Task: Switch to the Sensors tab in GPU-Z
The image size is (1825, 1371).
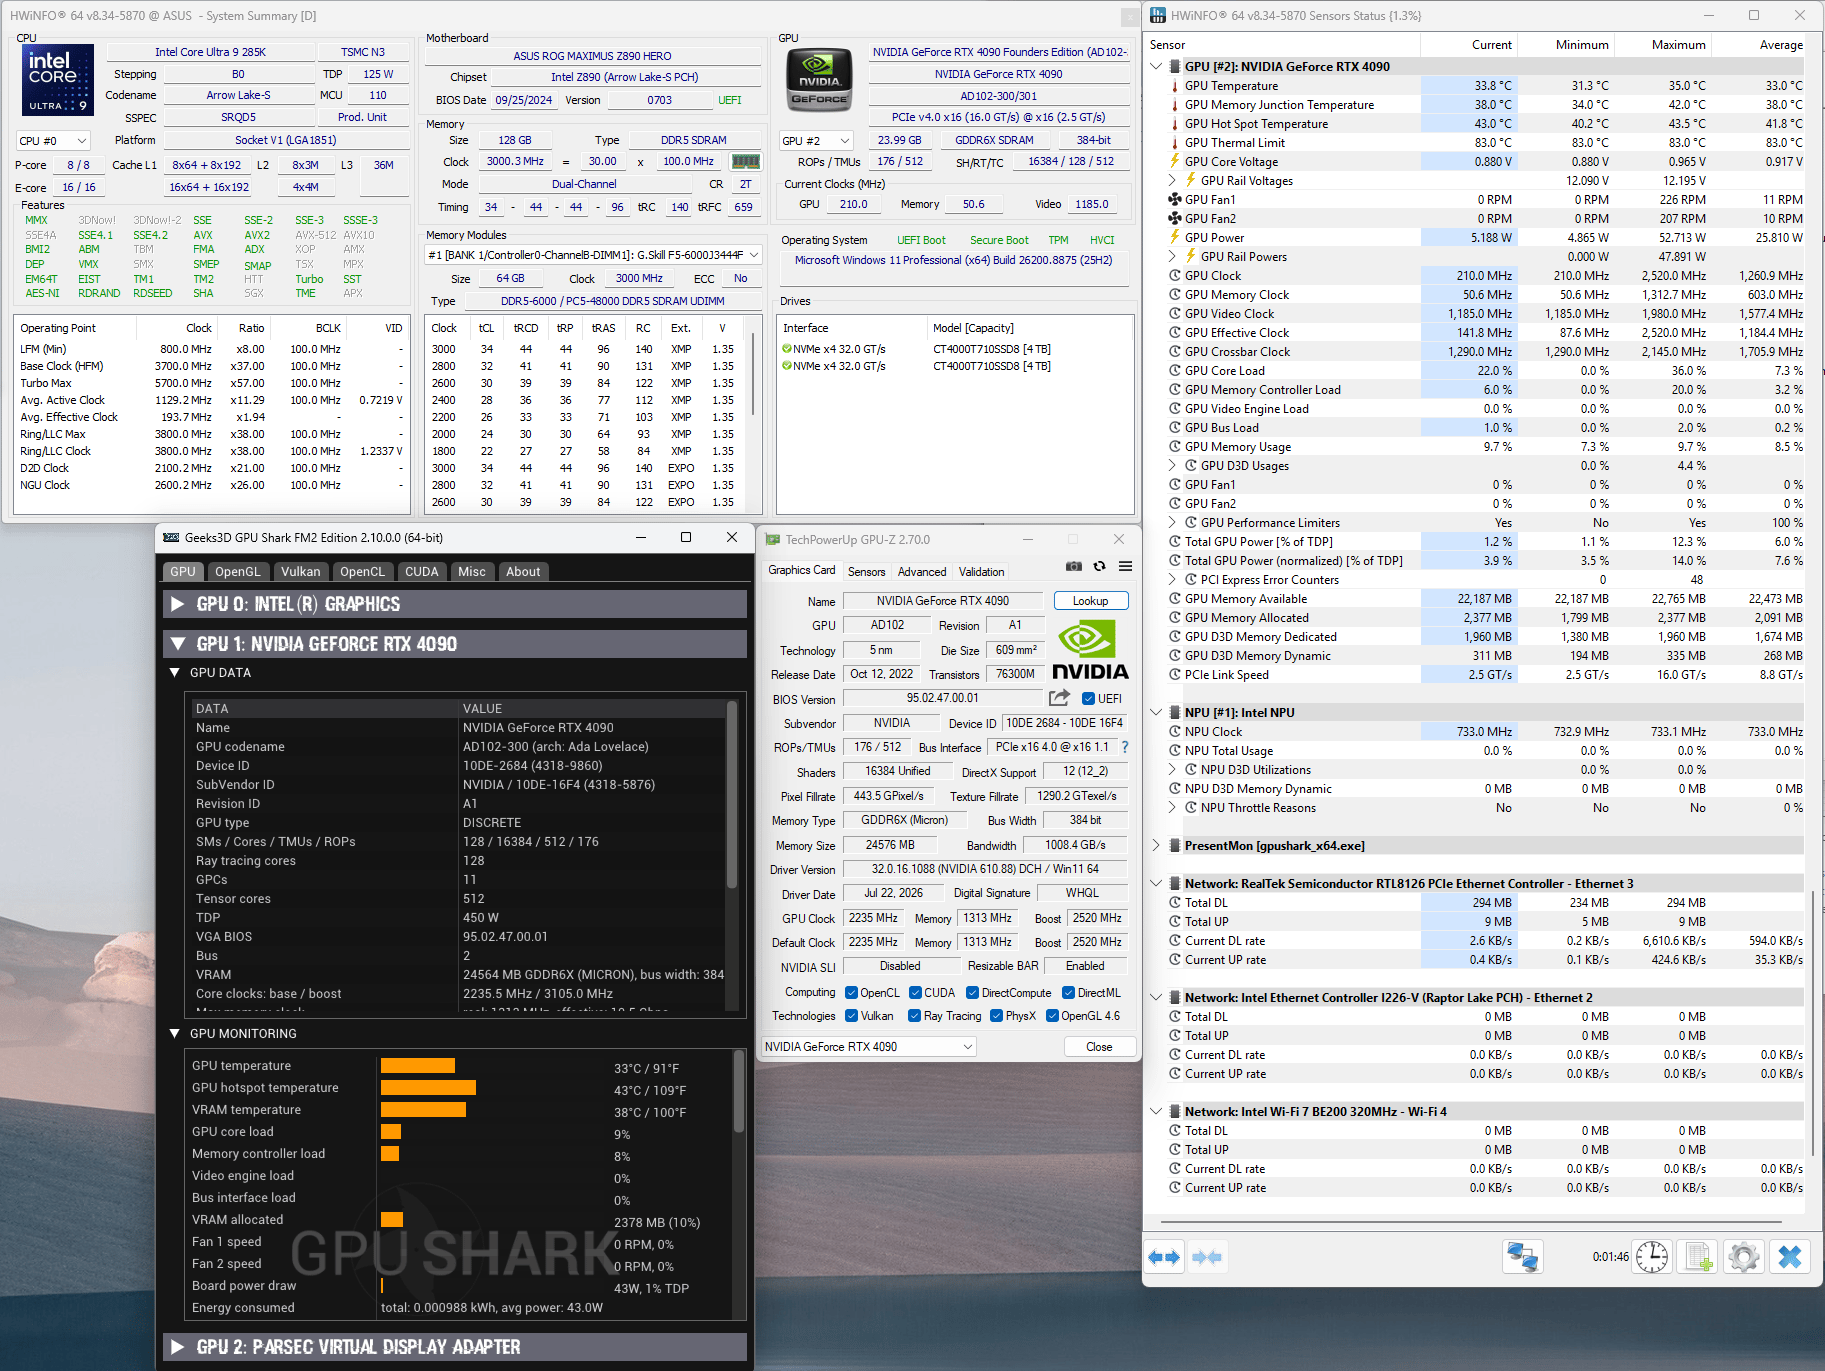Action: pyautogui.click(x=866, y=572)
